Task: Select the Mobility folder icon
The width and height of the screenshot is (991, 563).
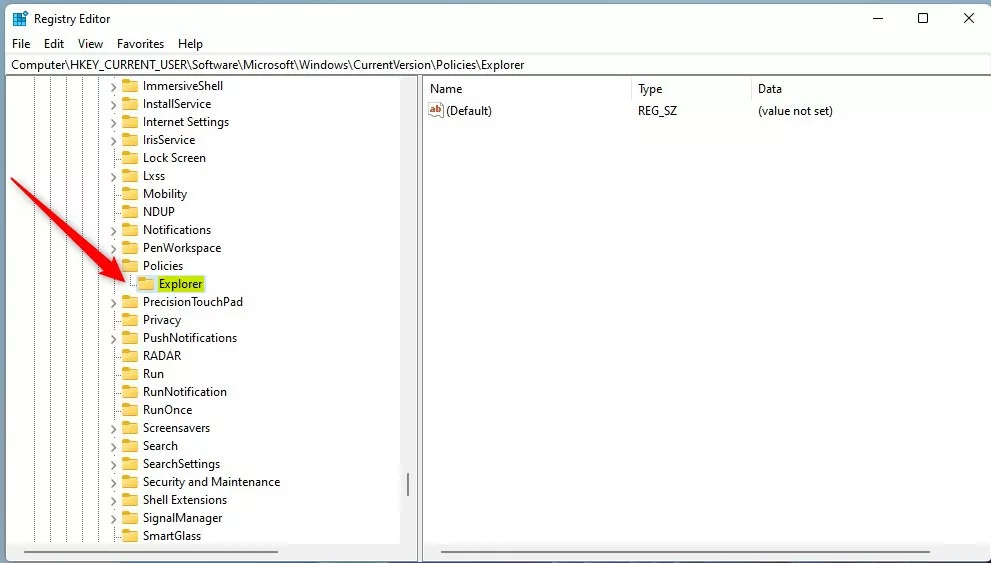Action: [x=130, y=193]
